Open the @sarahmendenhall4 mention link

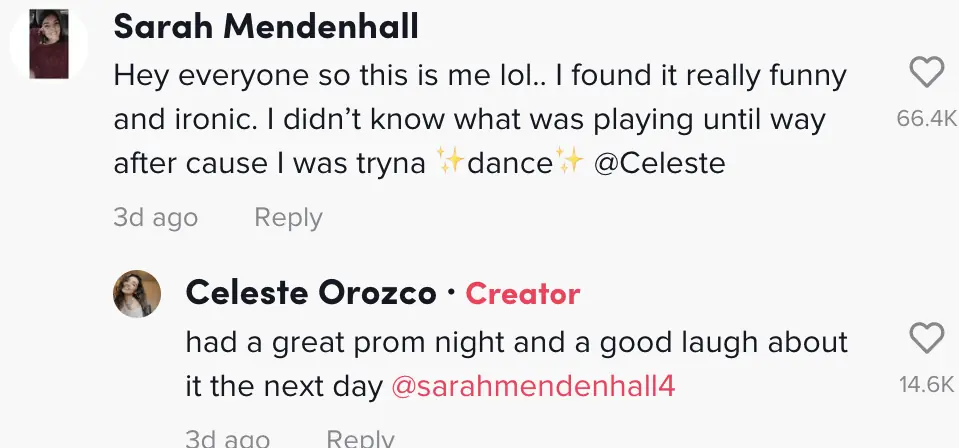tap(533, 387)
